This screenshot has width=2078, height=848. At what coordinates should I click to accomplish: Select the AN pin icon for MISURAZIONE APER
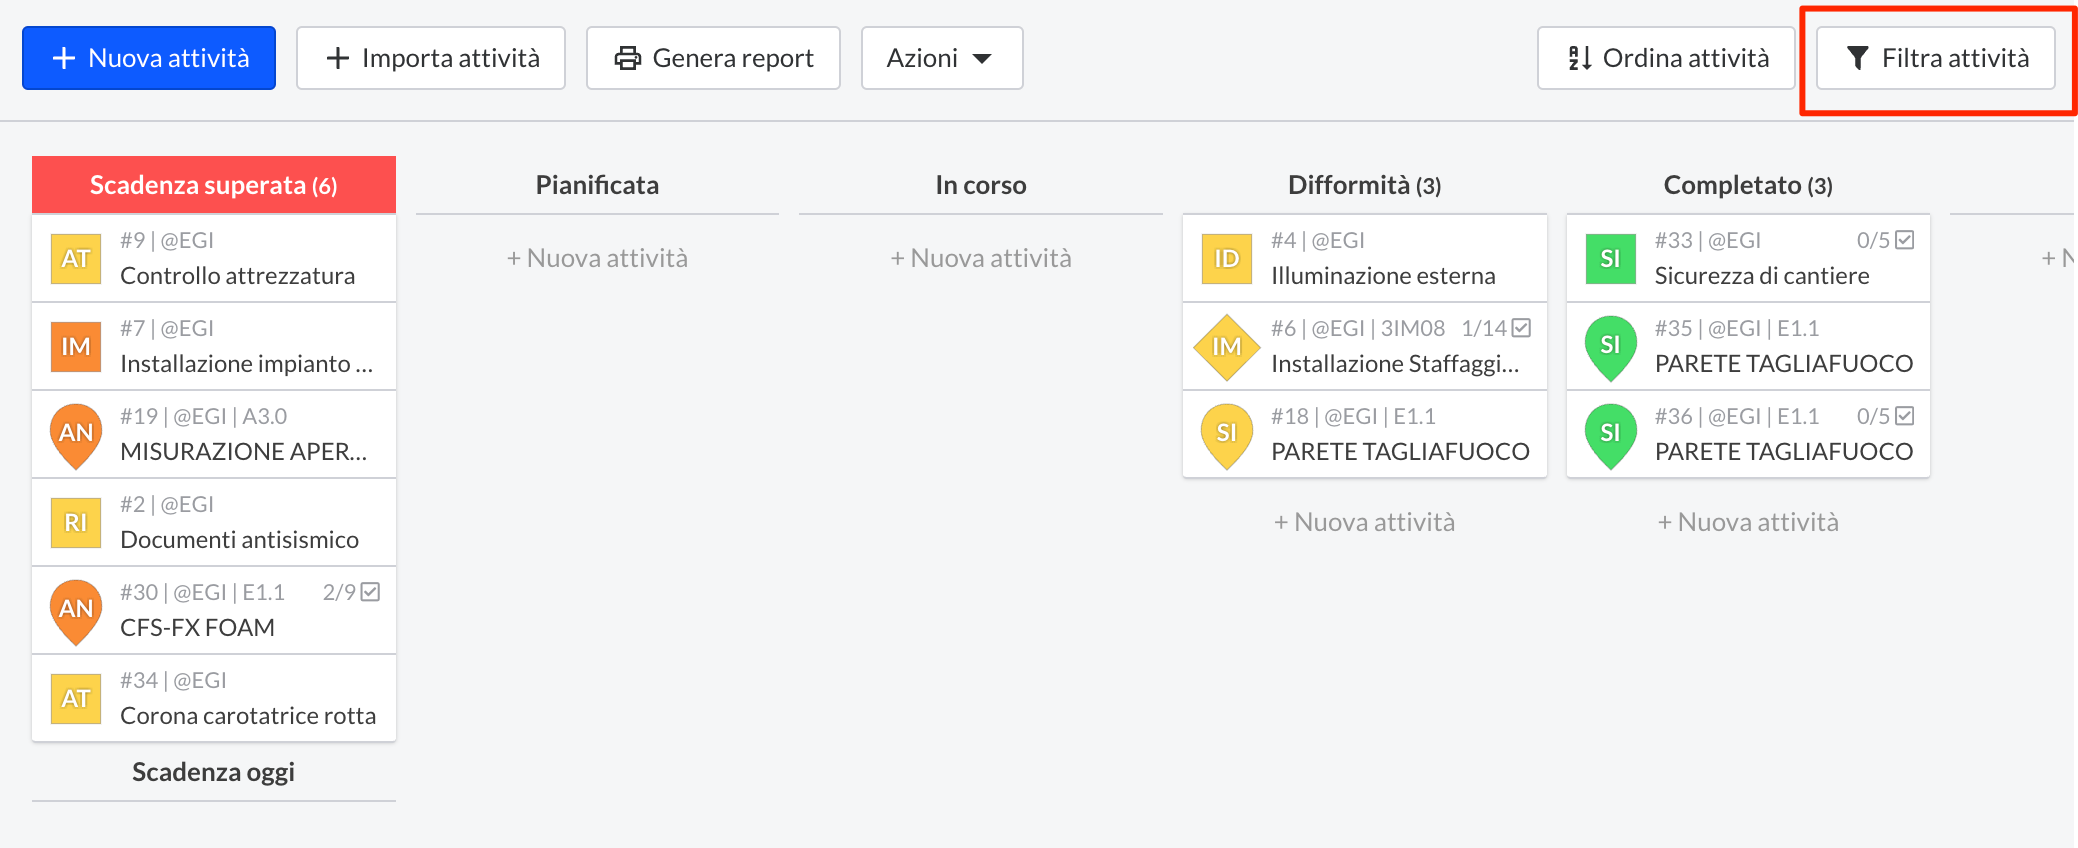point(76,434)
